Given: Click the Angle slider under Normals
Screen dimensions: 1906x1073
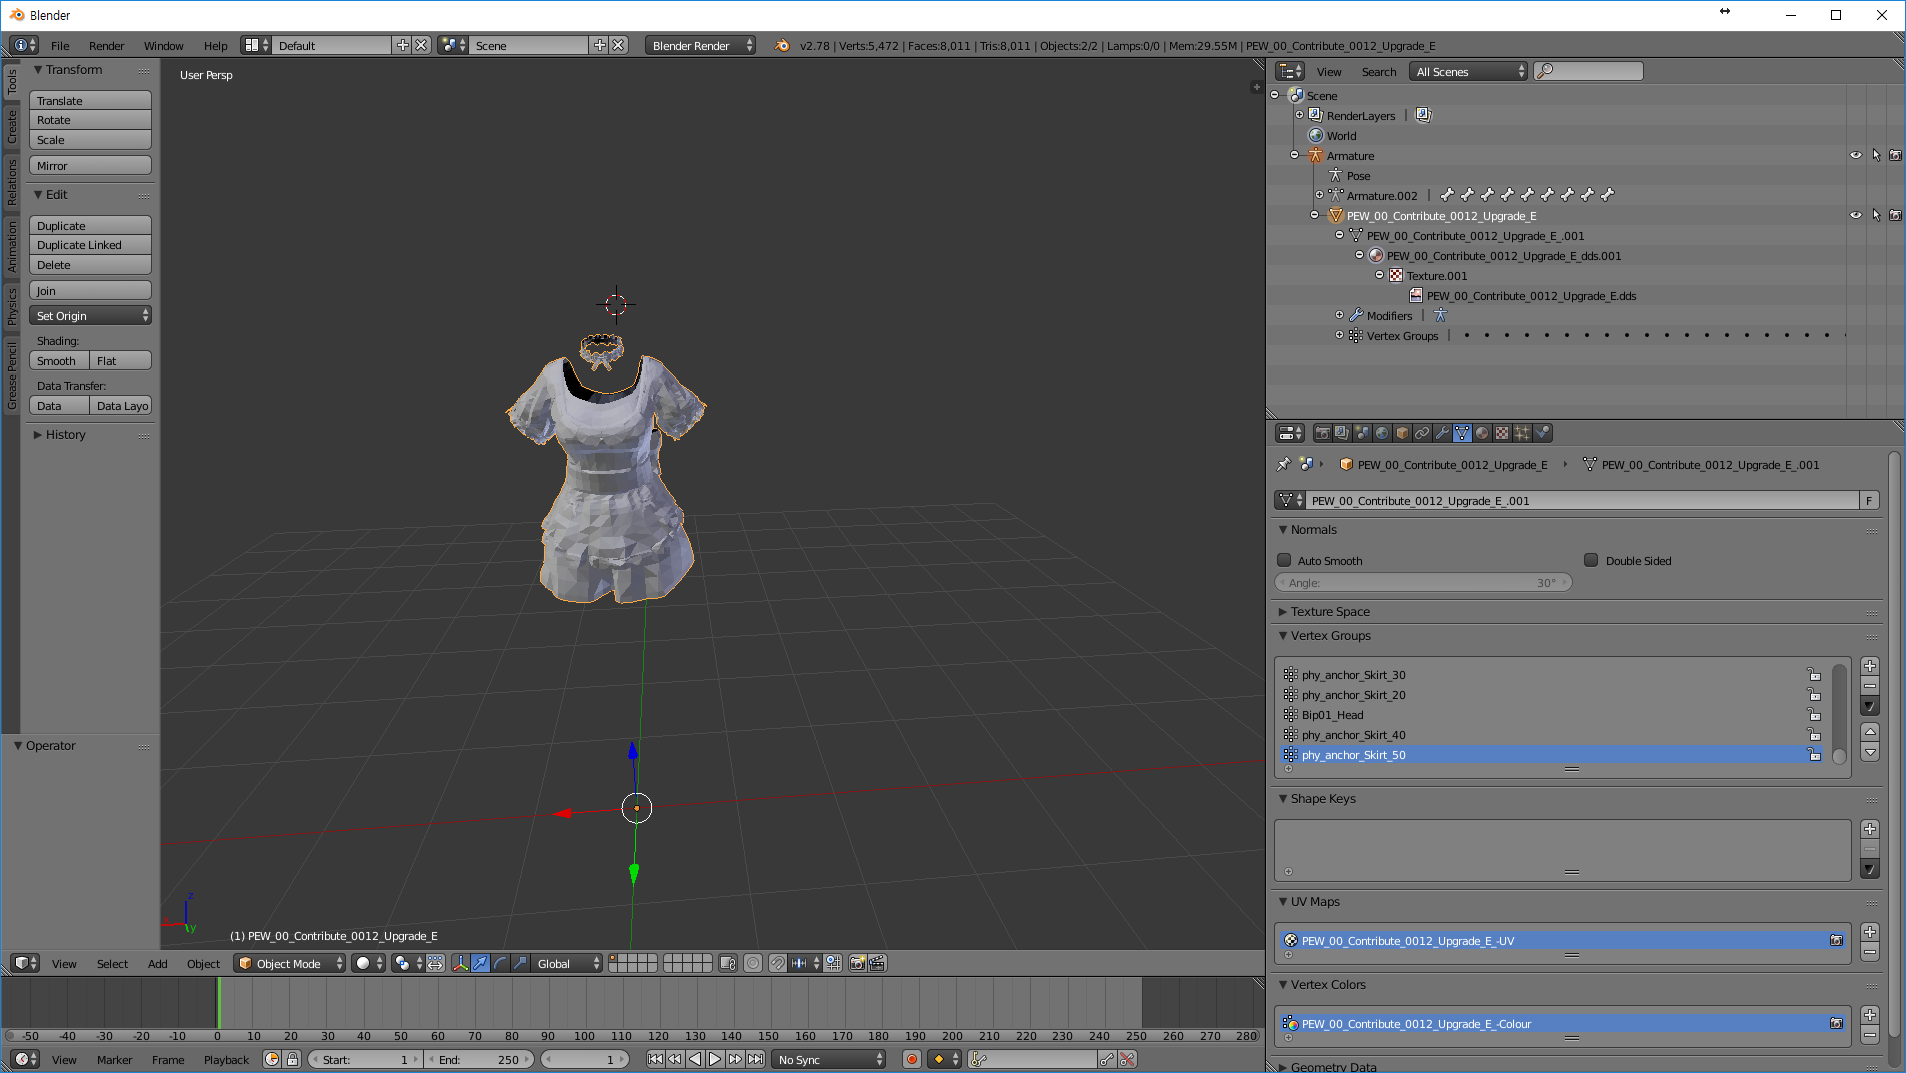Looking at the screenshot, I should tap(1422, 583).
